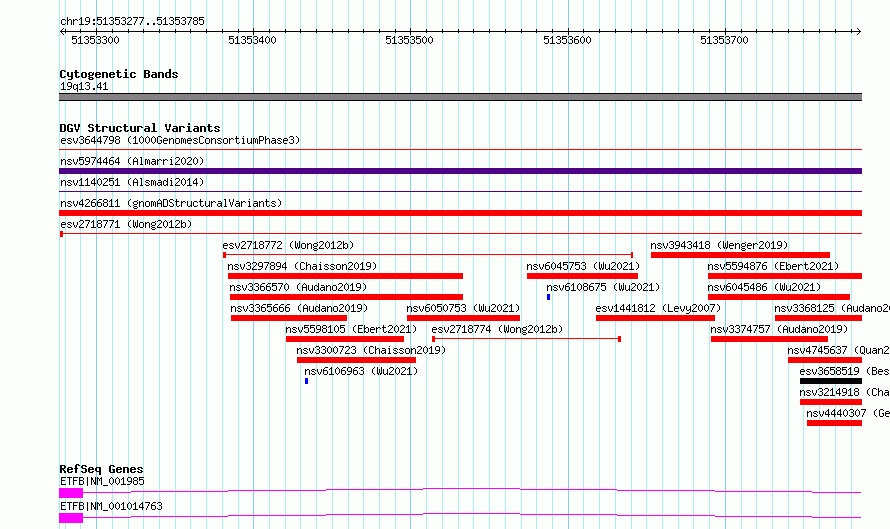
Task: Click the esv1441812 Levy2007 red bar
Action: [656, 318]
